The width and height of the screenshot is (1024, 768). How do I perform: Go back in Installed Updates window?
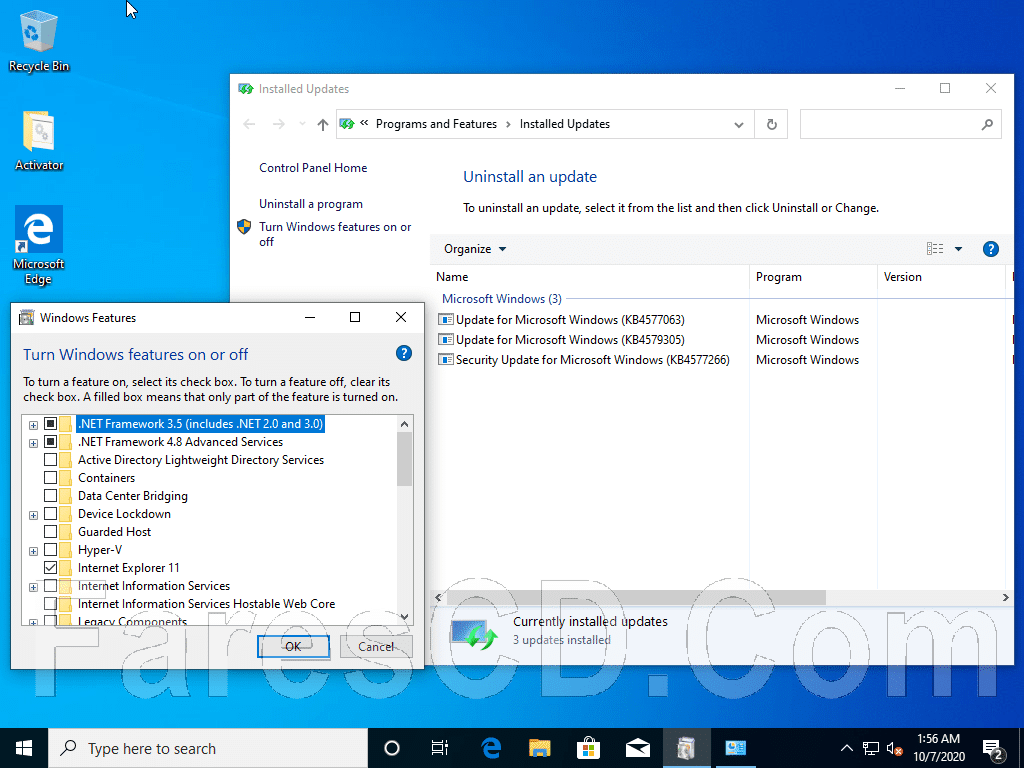coord(249,124)
